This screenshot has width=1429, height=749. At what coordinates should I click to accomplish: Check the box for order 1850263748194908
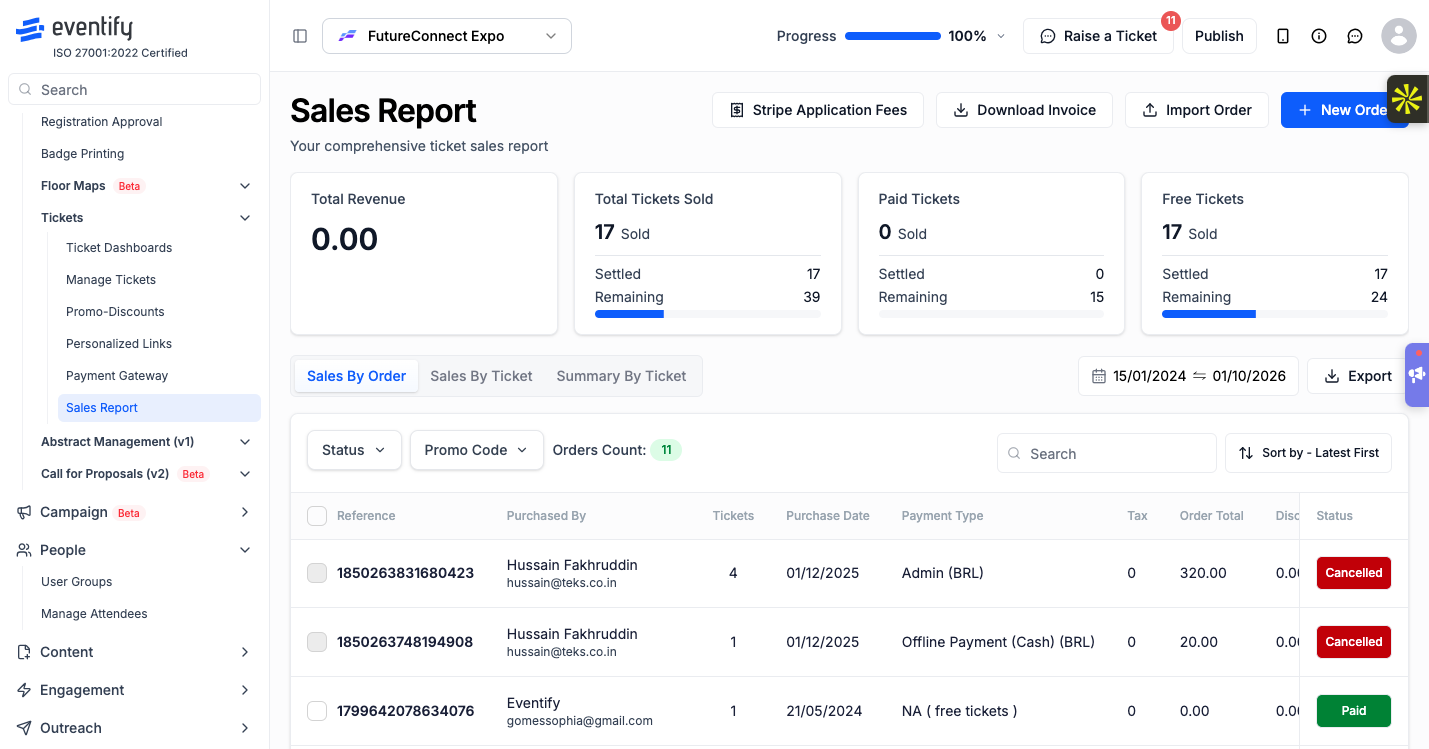click(317, 642)
